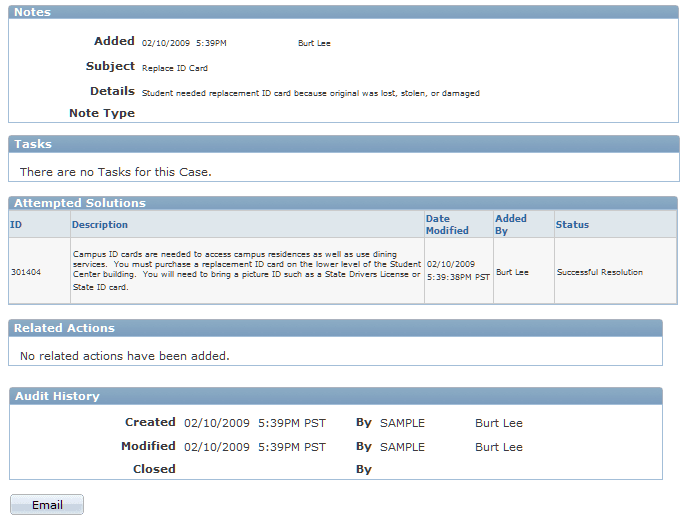This screenshot has height=522, width=690.
Task: Click 'There are no Tasks for this Case.'
Action: pyautogui.click(x=116, y=172)
